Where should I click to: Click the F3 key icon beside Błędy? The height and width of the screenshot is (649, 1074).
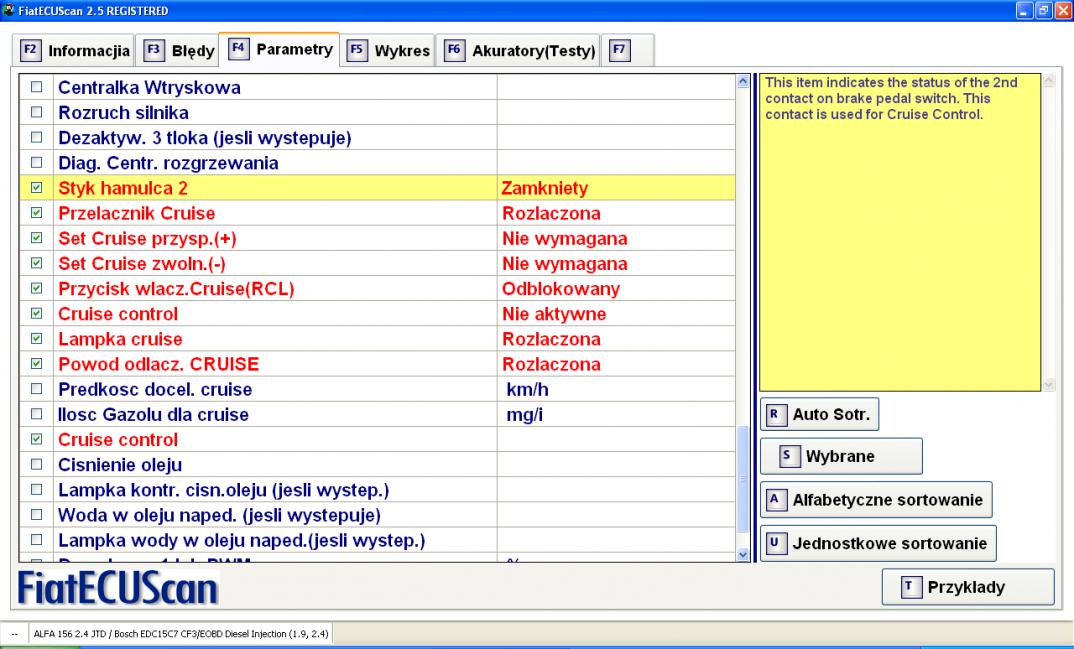pyautogui.click(x=153, y=49)
